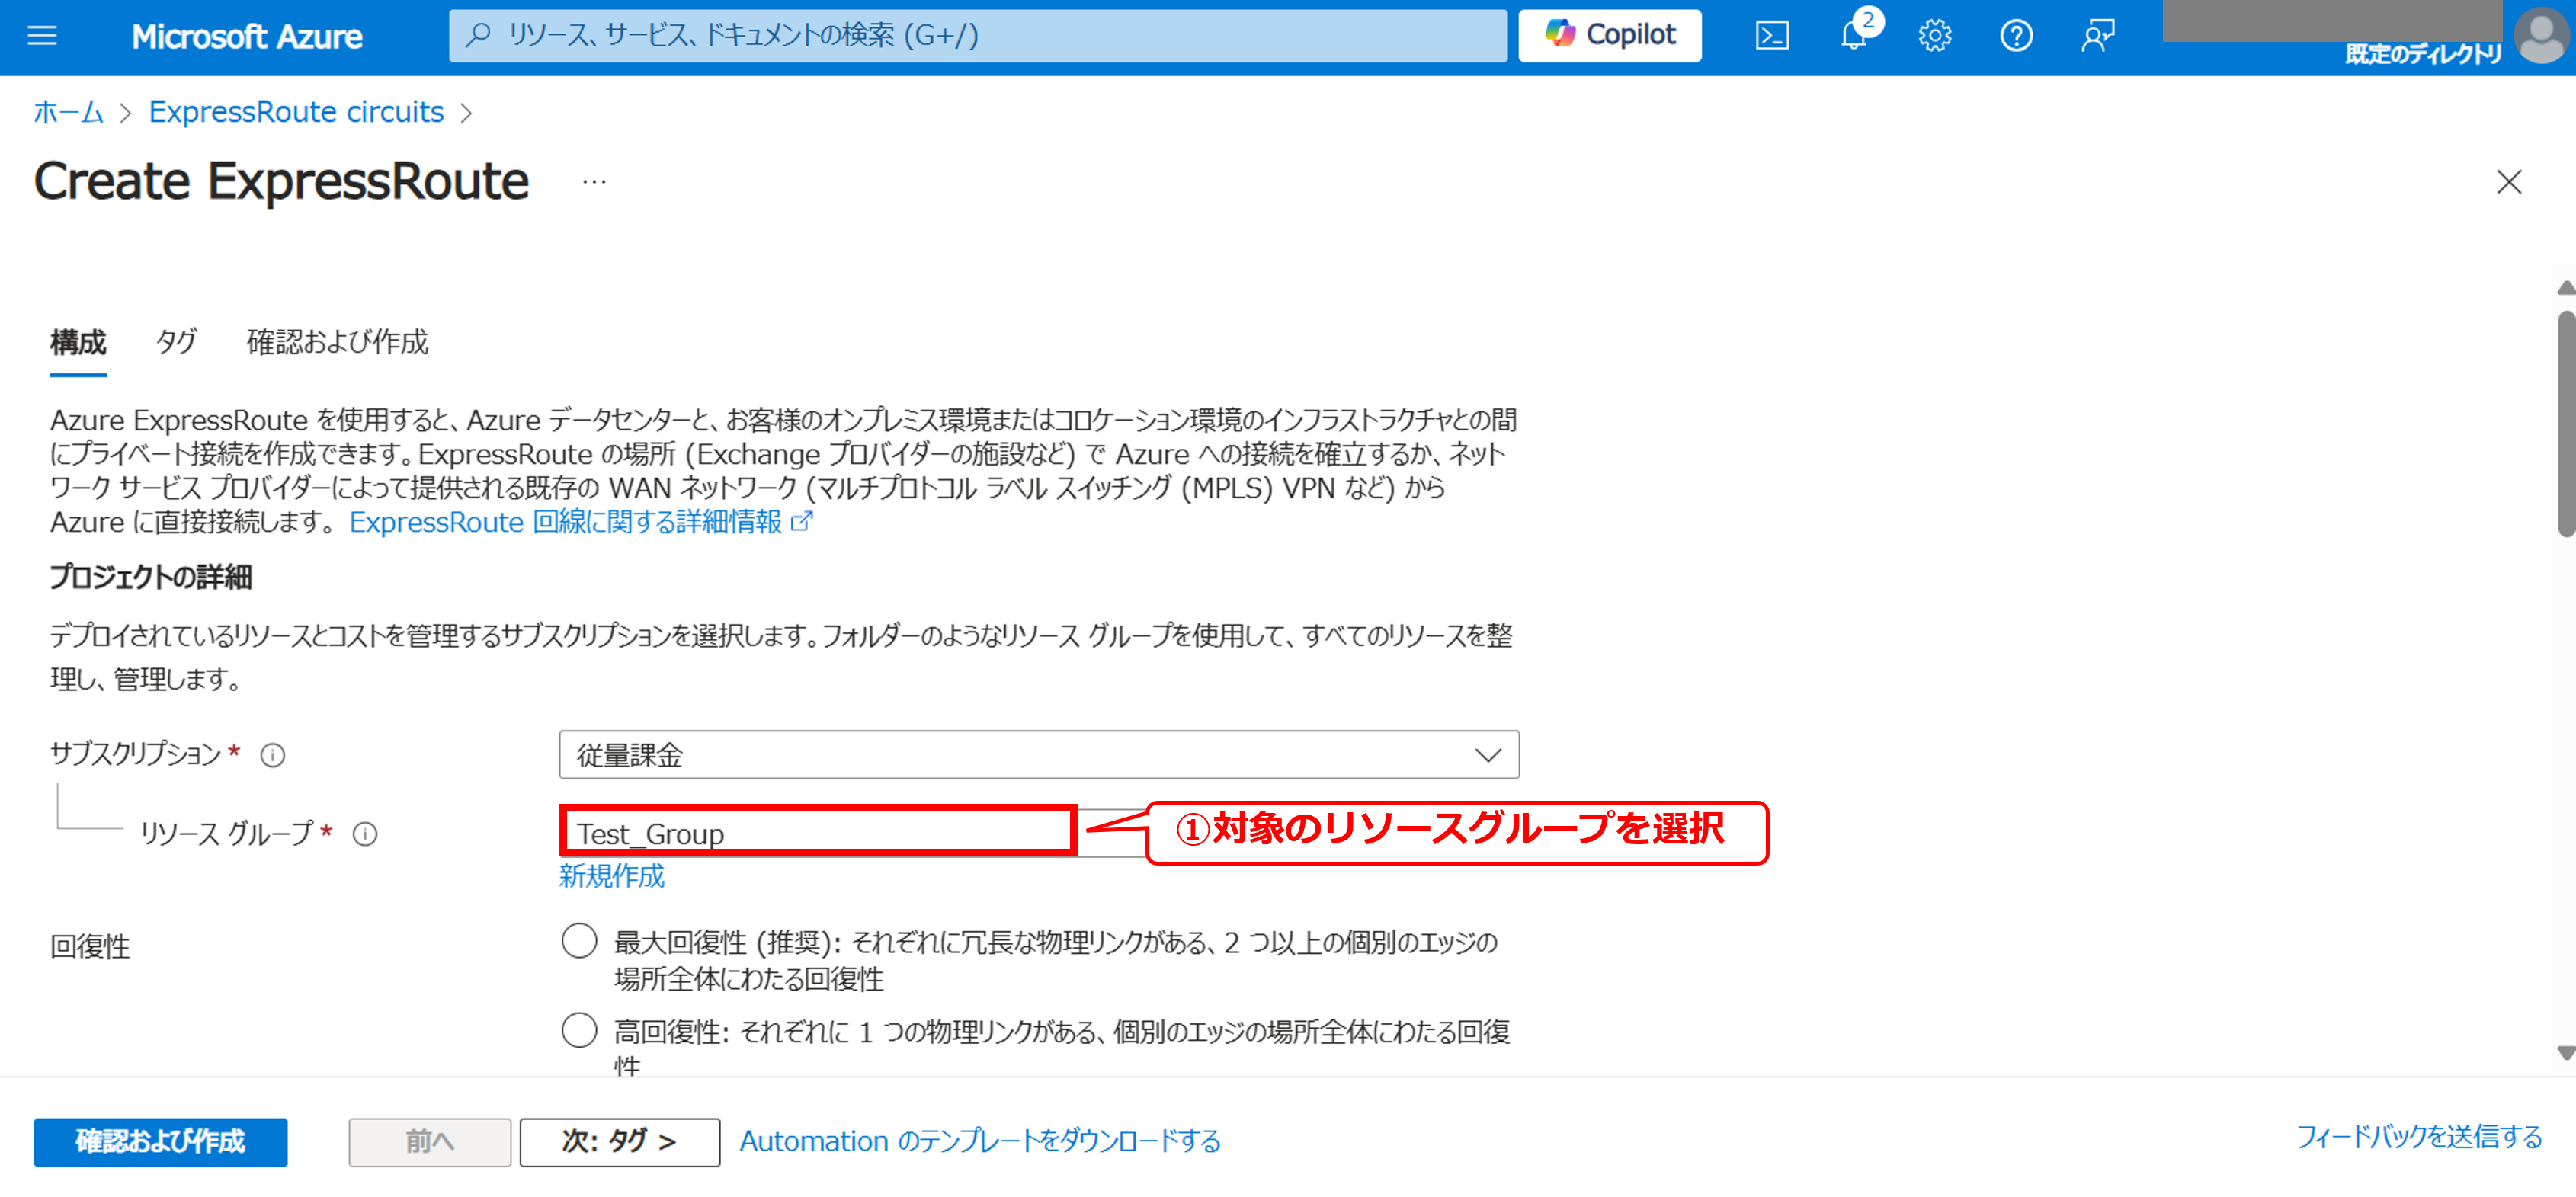Open portal settings gear
The image size is (2576, 1197).
pyautogui.click(x=1934, y=36)
